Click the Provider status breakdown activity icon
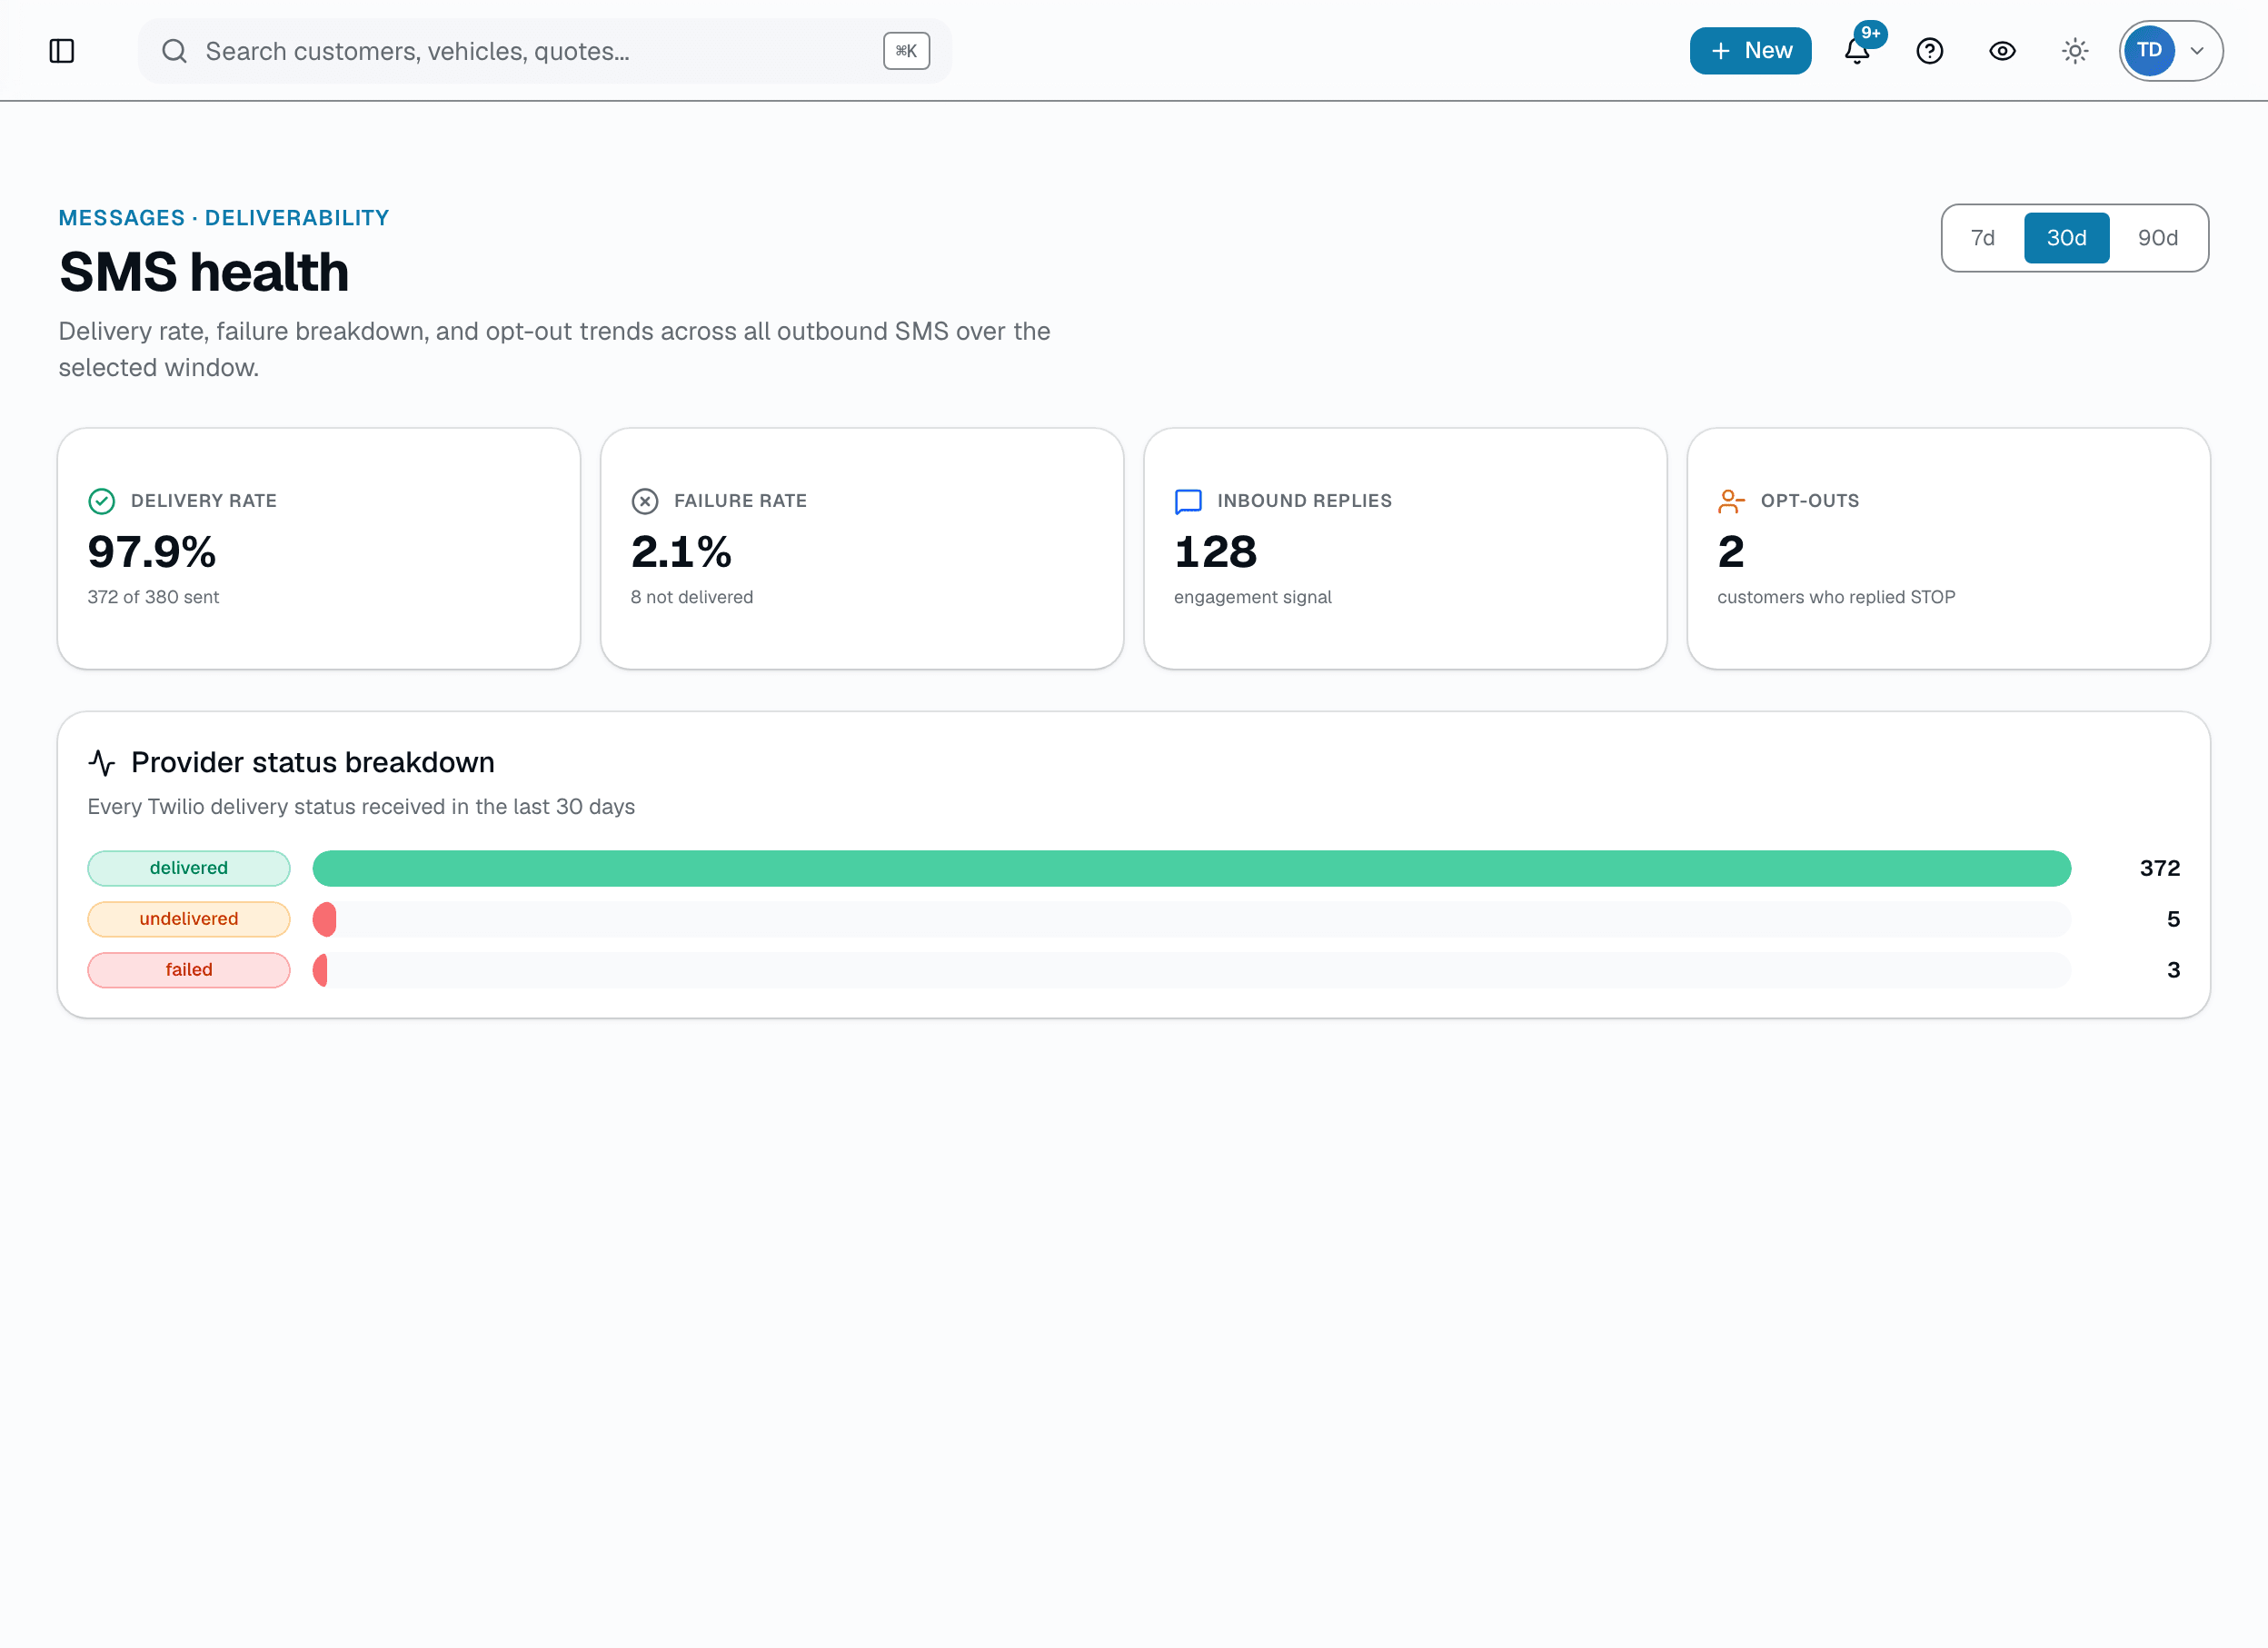The width and height of the screenshot is (2268, 1648). click(x=102, y=763)
